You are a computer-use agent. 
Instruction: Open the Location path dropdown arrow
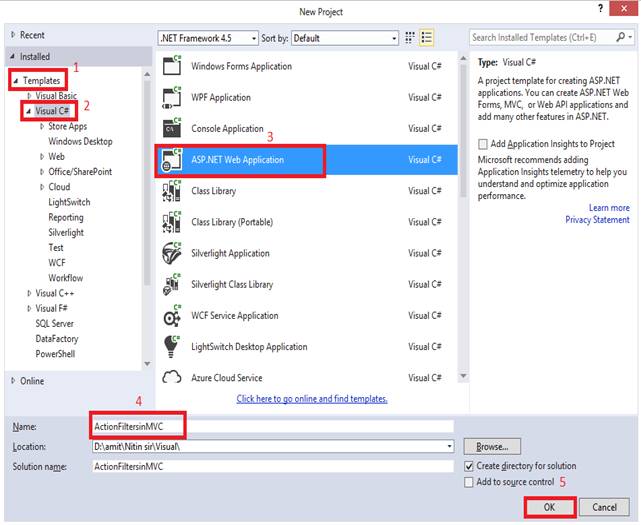tap(449, 446)
